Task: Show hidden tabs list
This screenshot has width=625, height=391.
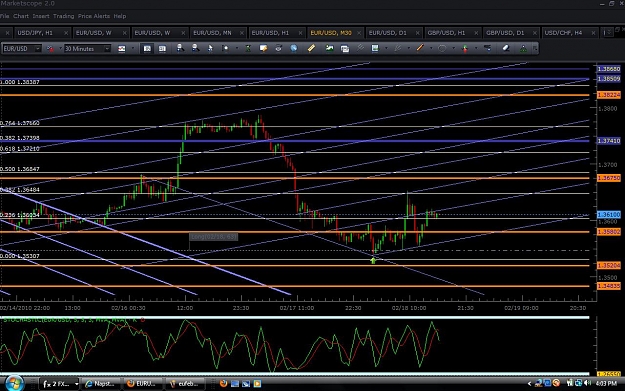Action: (x=608, y=33)
